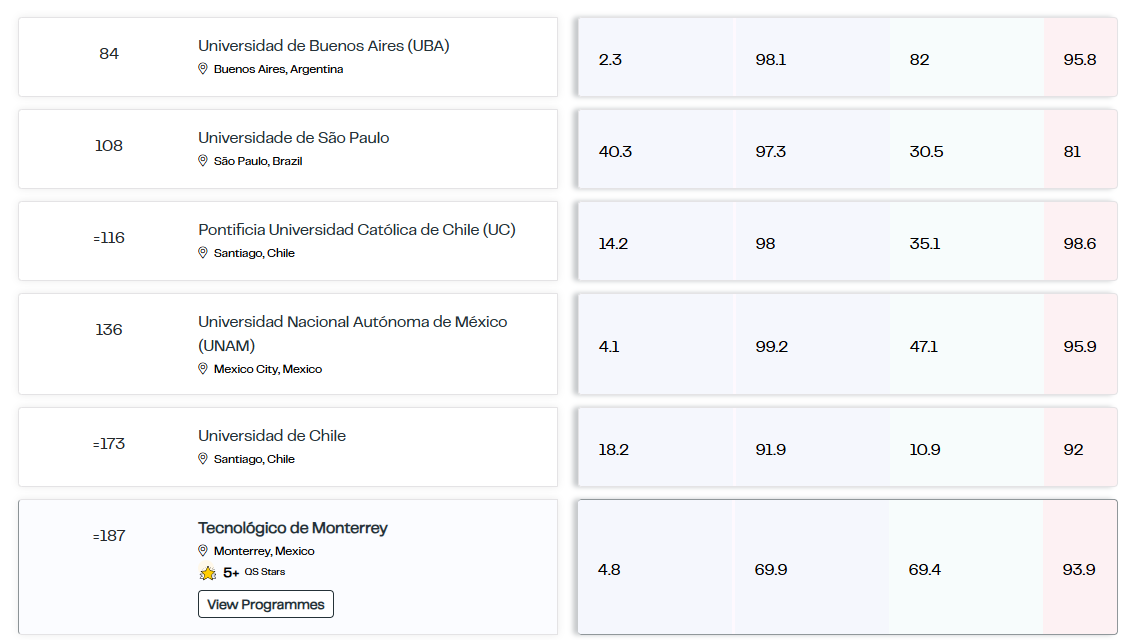Open Tecnológico de Monterrey university link

pyautogui.click(x=292, y=528)
